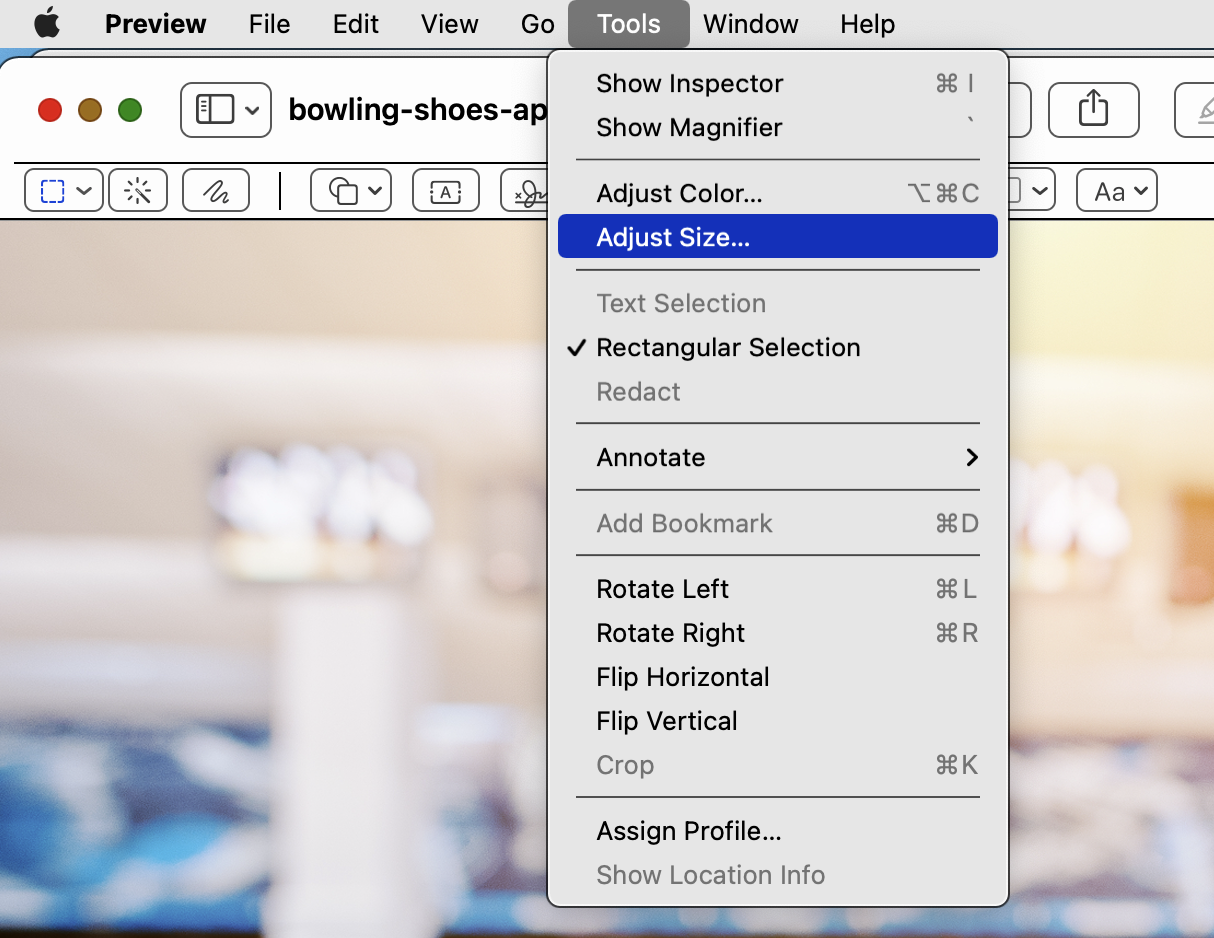
Task: Close the open Tools menu
Action: click(x=629, y=23)
